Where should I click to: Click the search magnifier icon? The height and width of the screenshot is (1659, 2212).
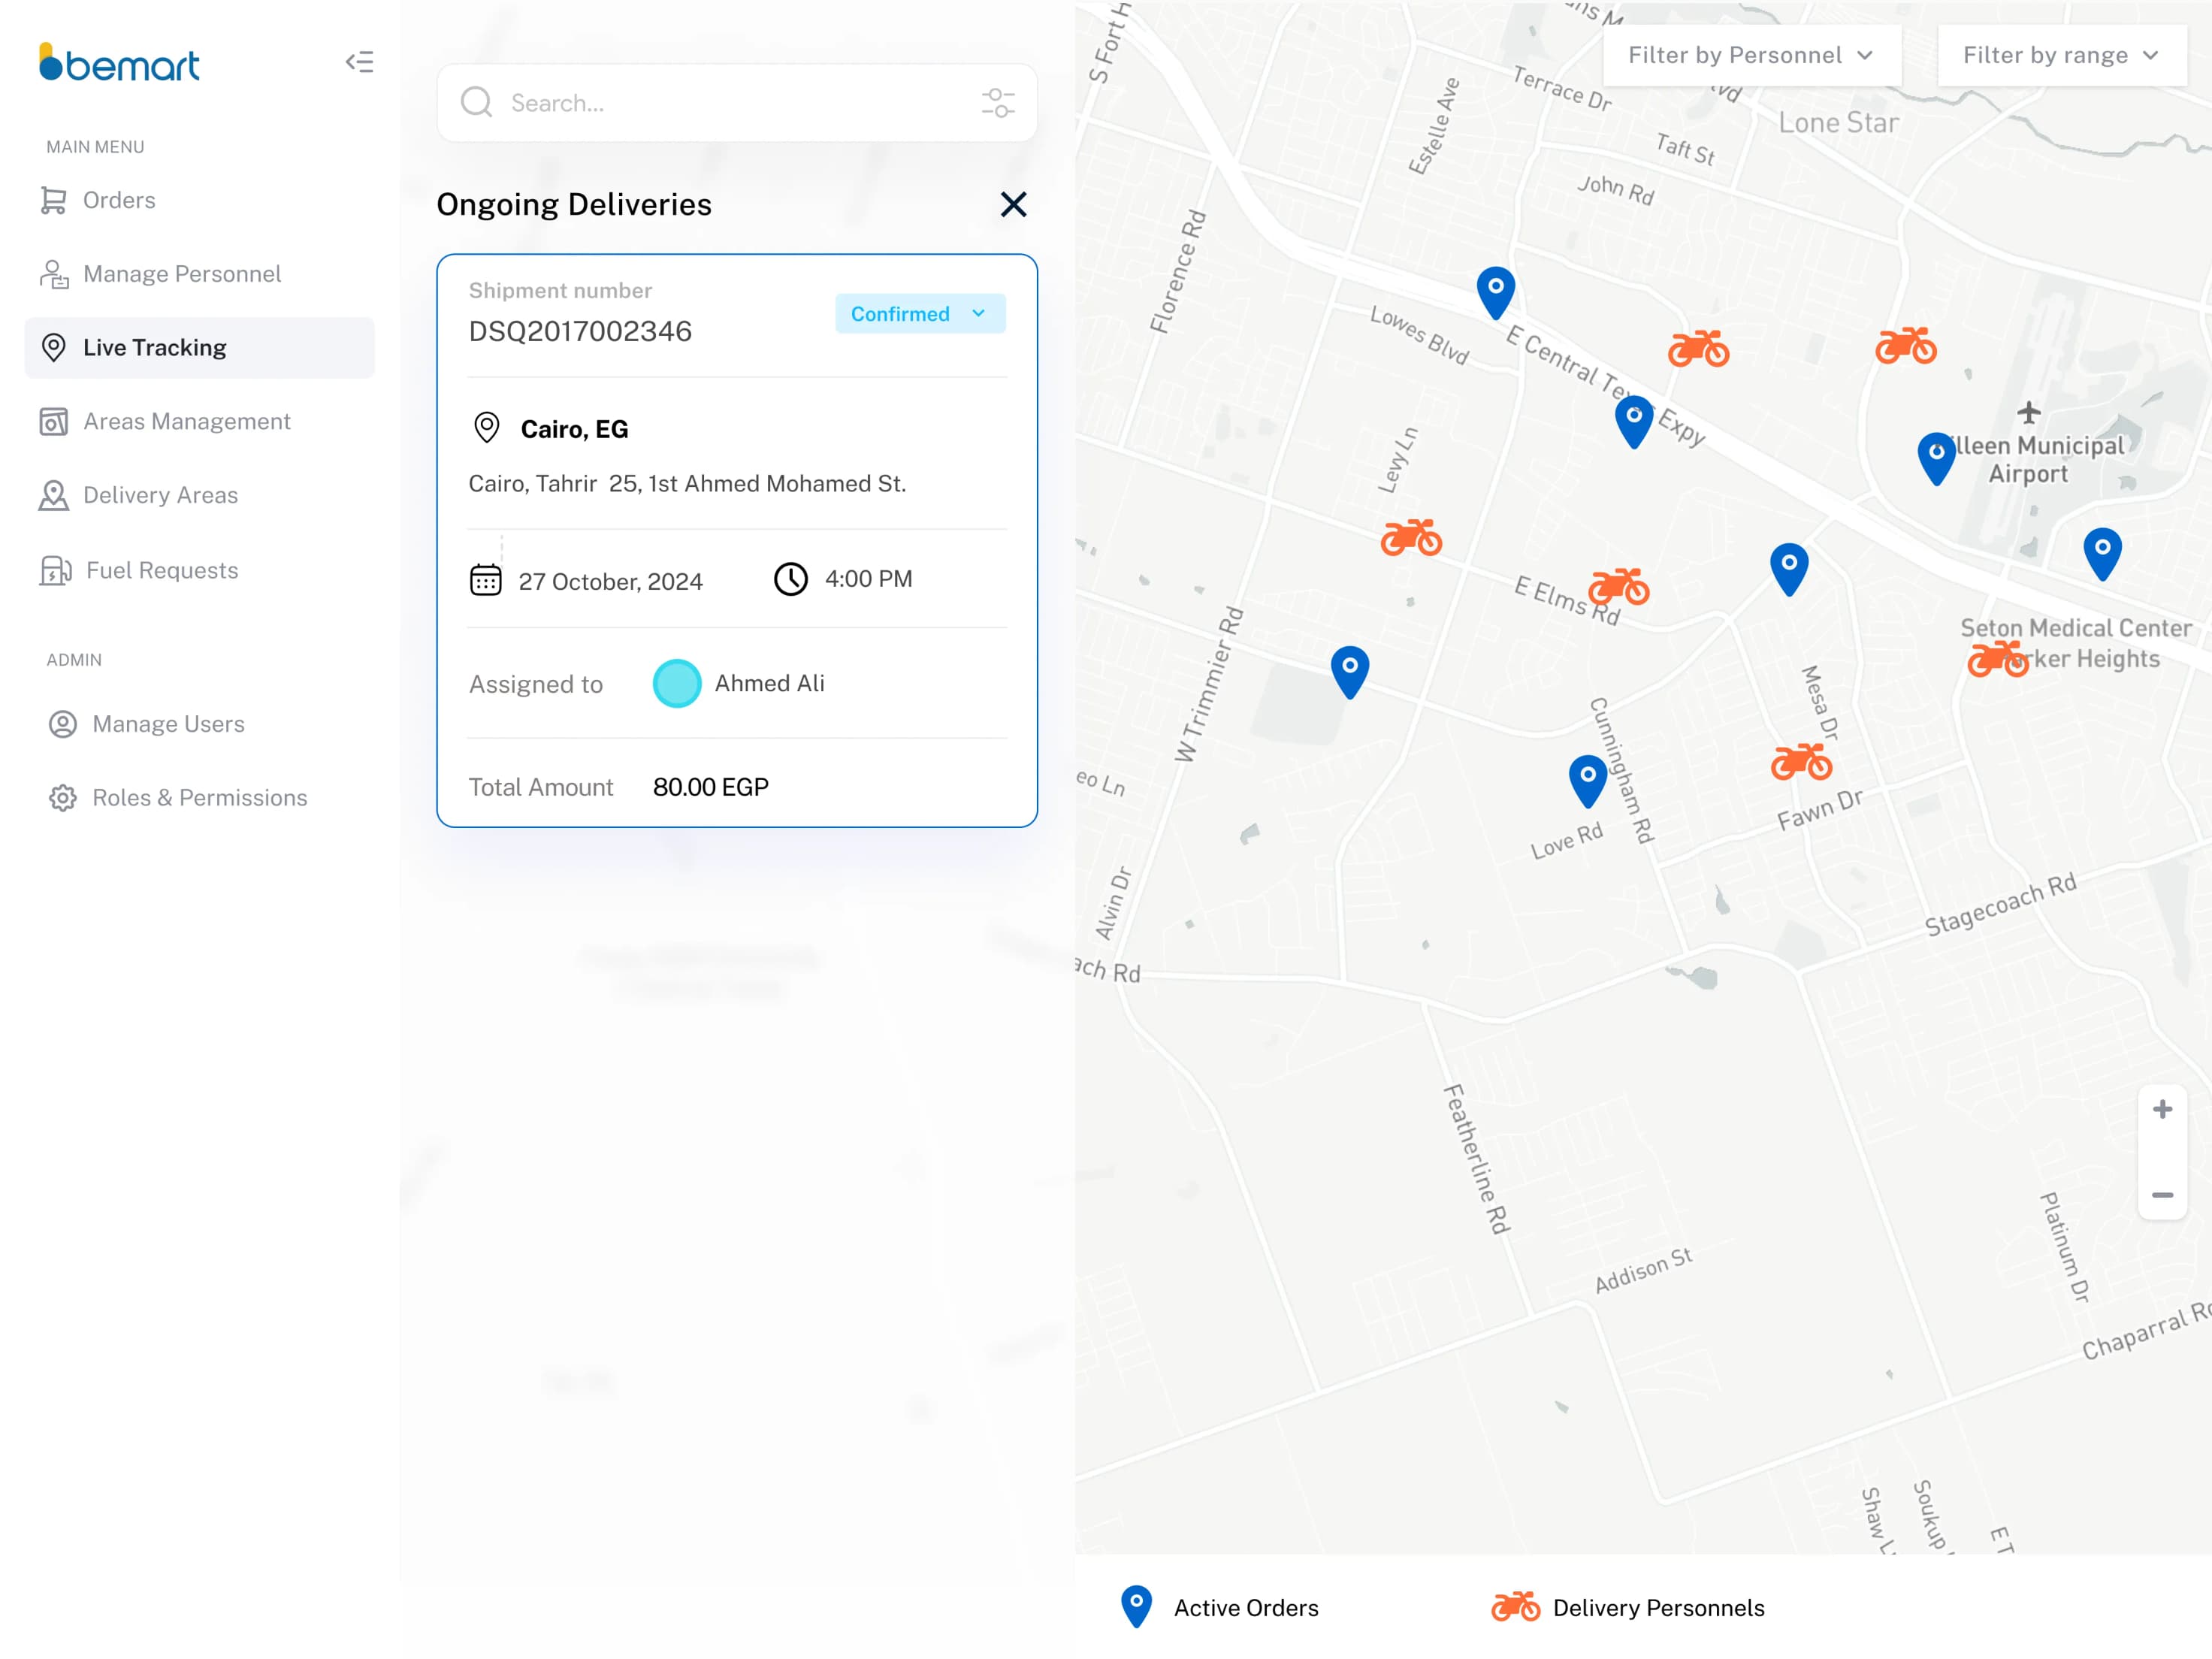pos(476,102)
